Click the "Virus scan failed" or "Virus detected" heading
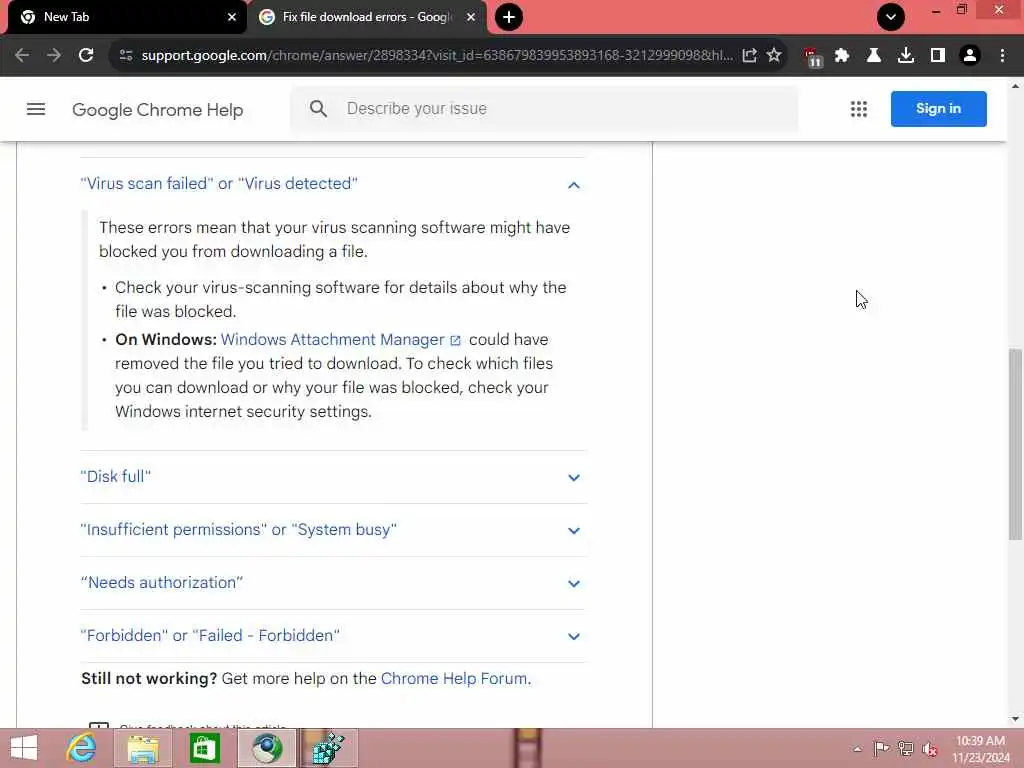This screenshot has width=1024, height=768. point(219,184)
